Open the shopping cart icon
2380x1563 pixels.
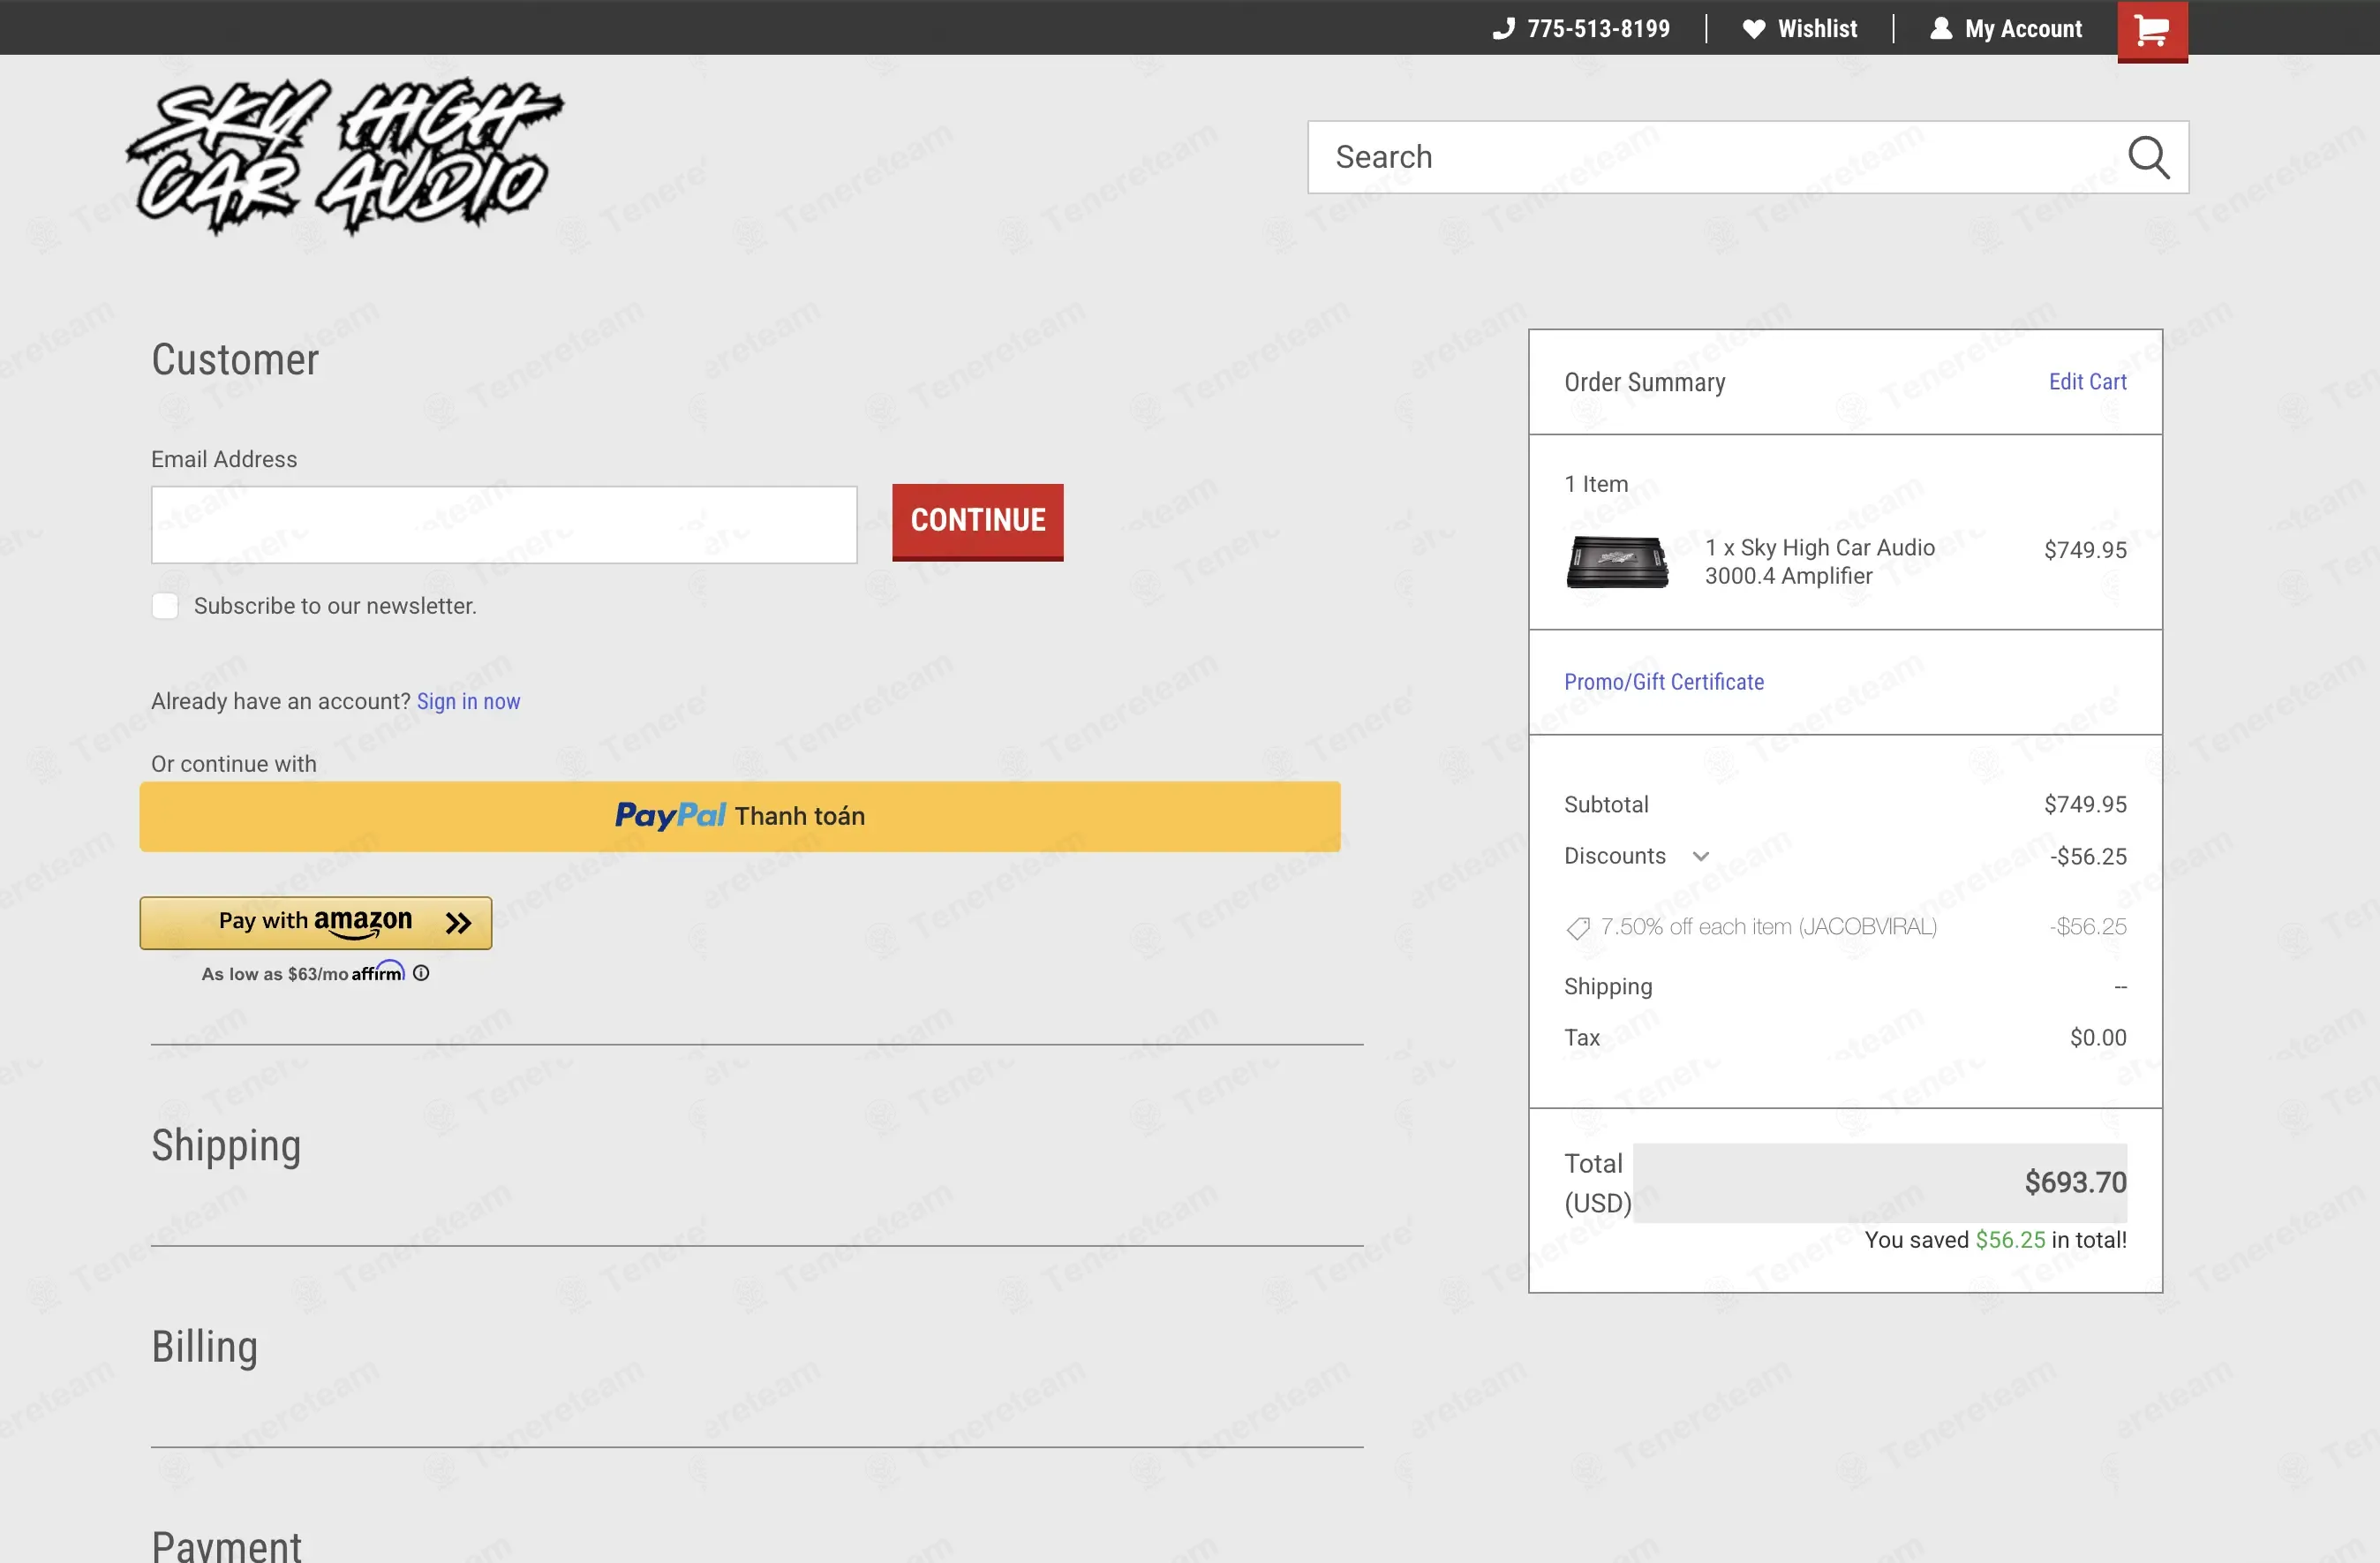coord(2152,30)
